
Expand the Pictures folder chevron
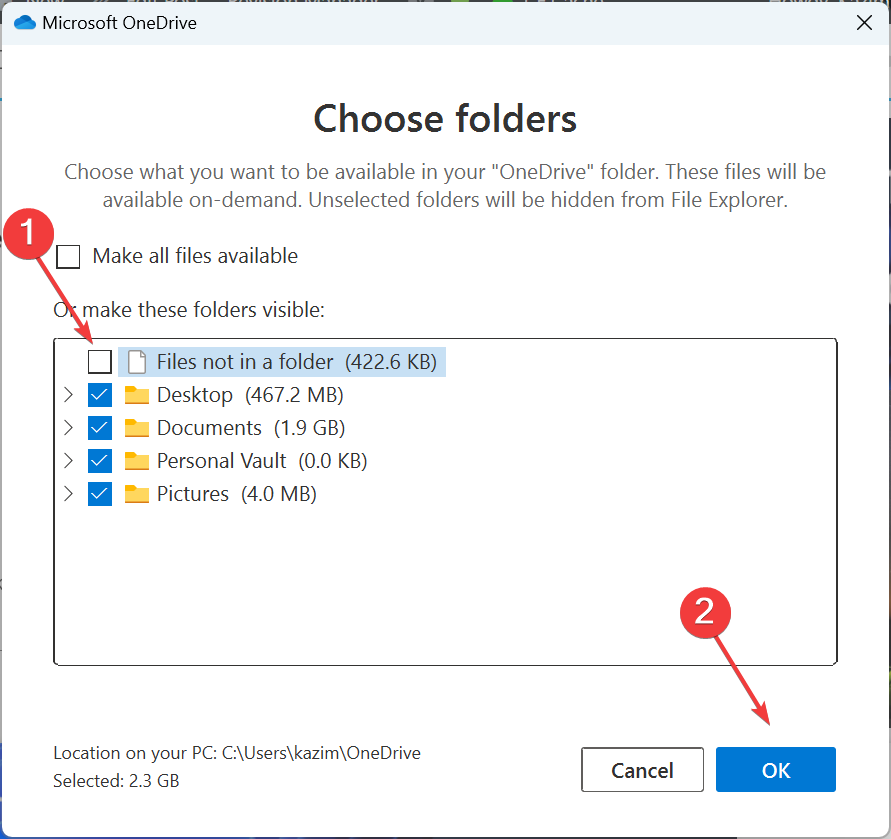(x=69, y=493)
